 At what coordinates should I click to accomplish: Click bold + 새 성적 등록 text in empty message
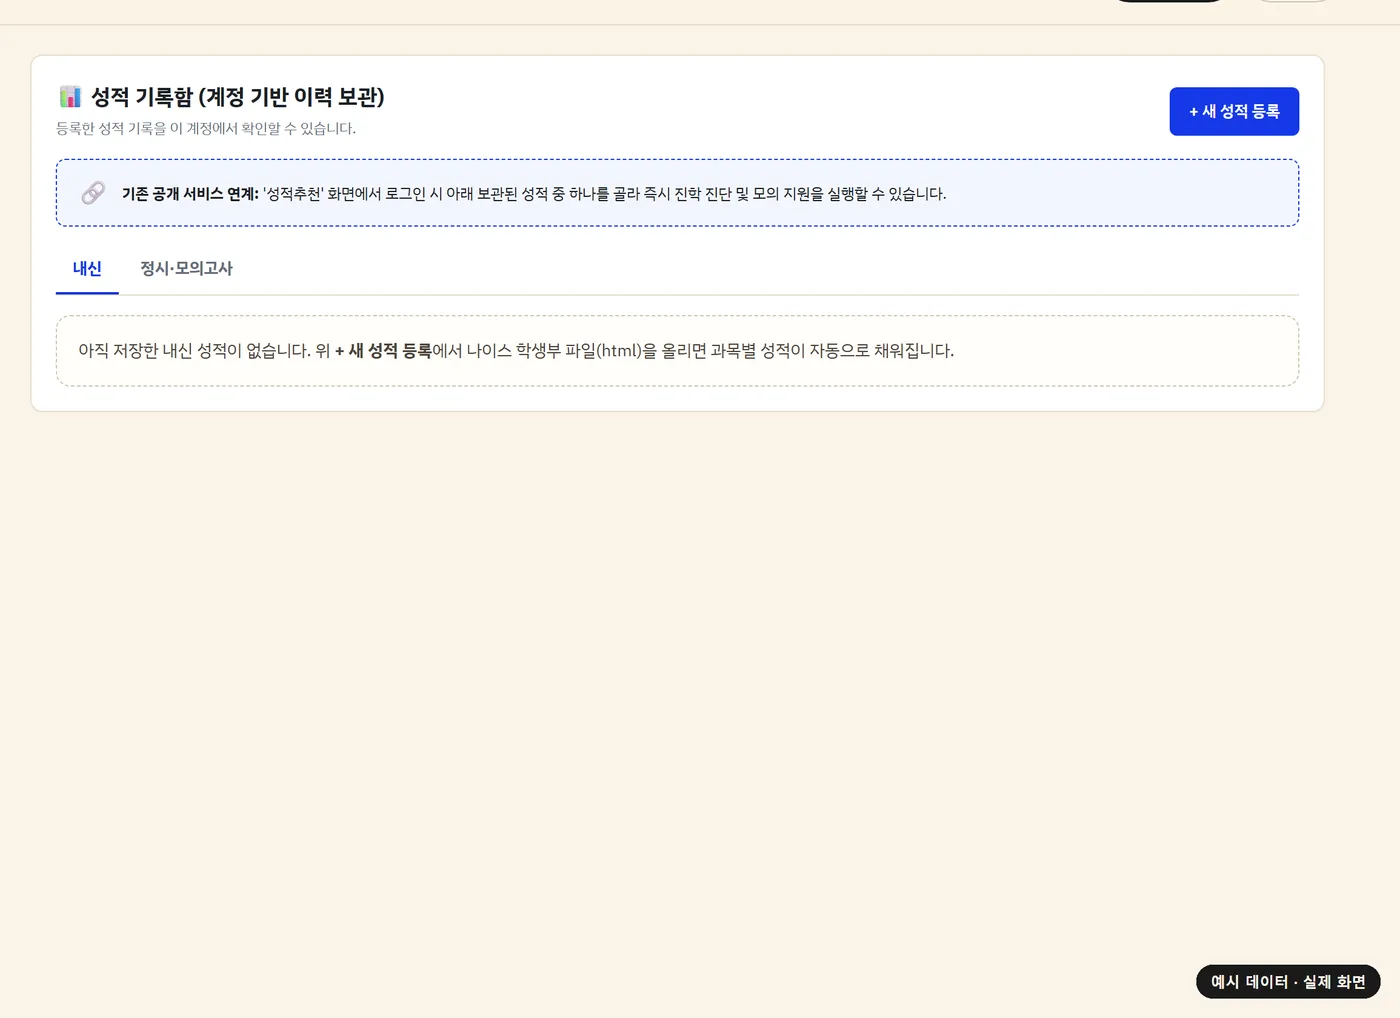[x=383, y=351]
